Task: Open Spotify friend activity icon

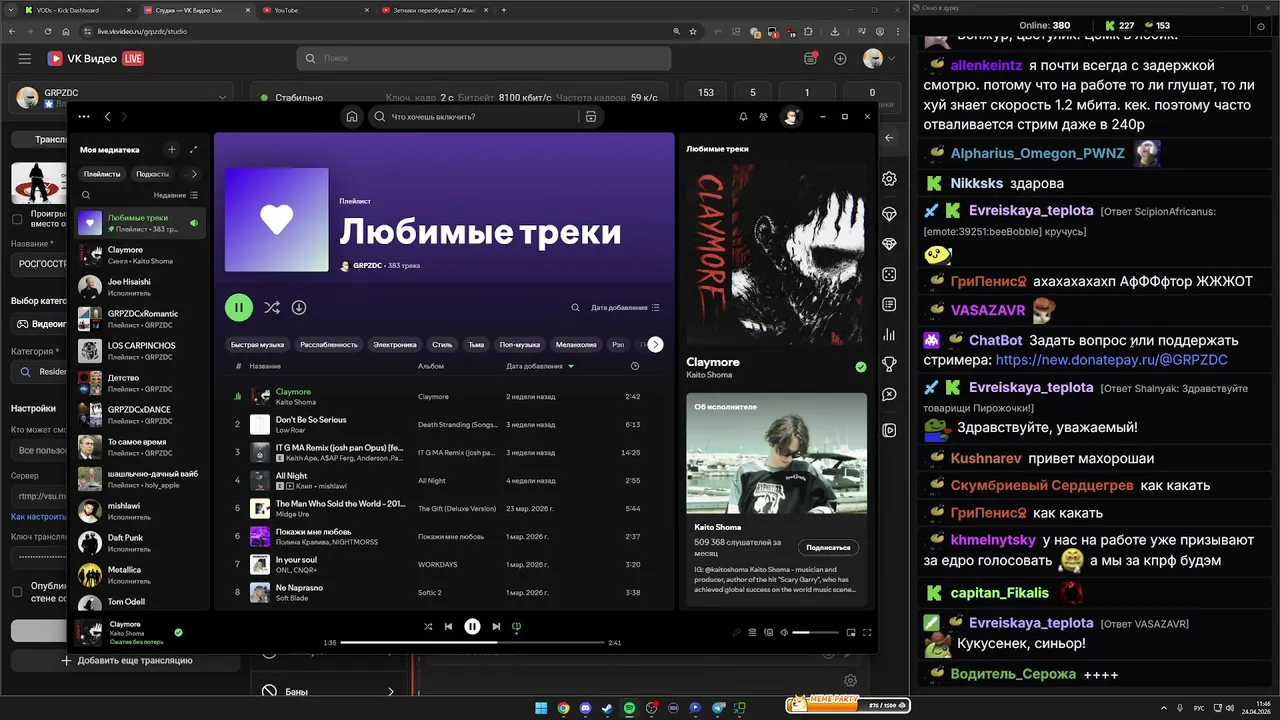Action: (764, 117)
